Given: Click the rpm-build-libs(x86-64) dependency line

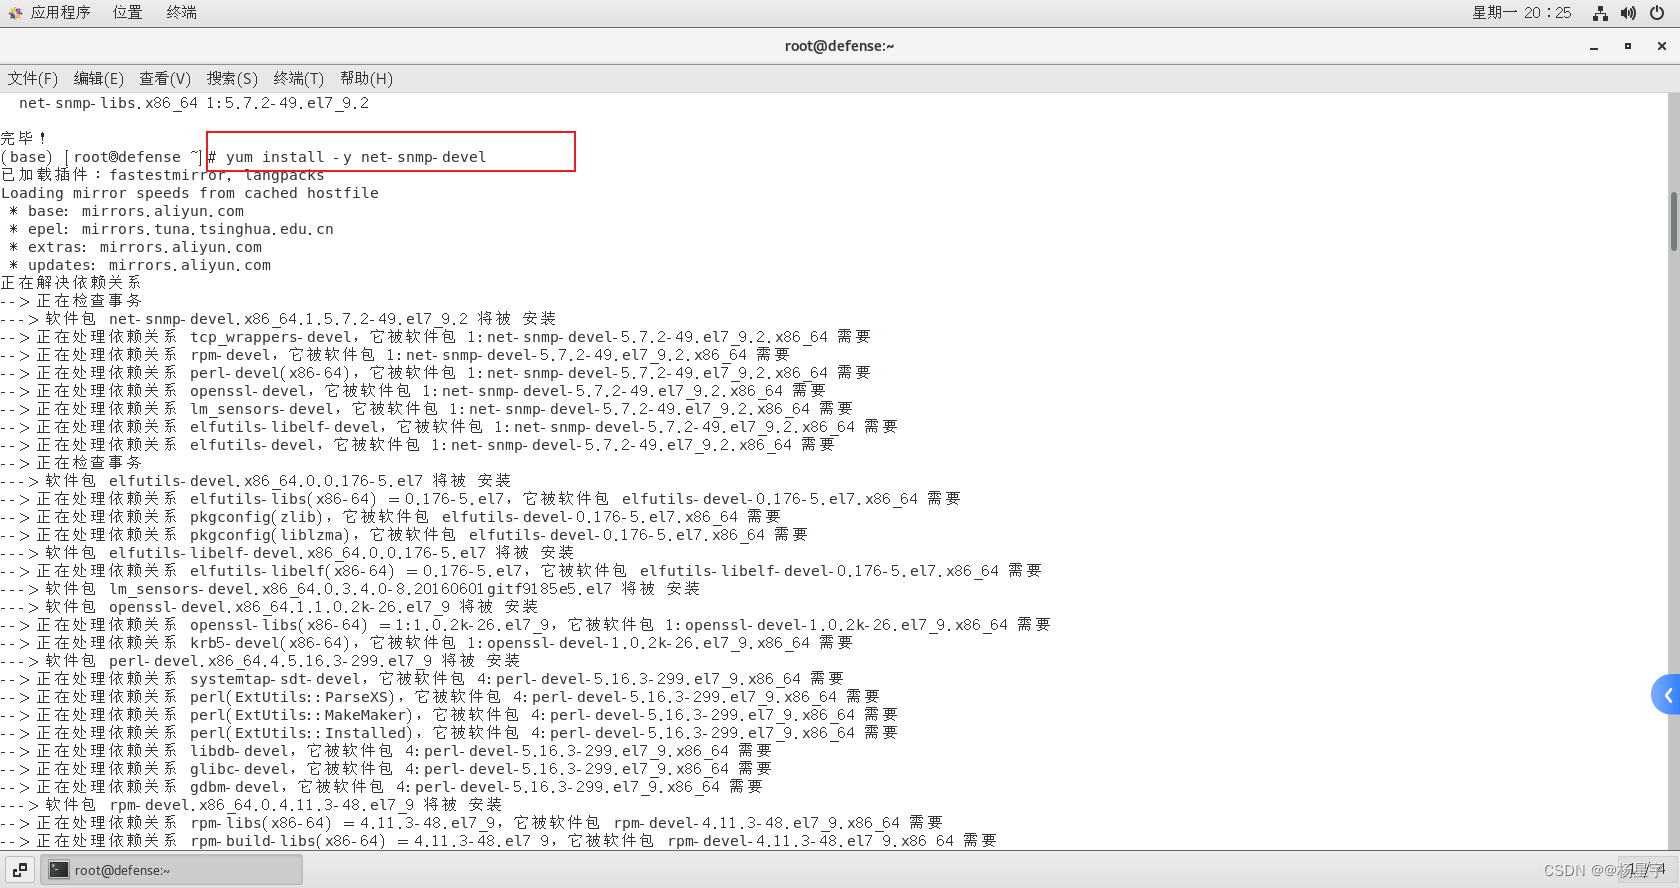Looking at the screenshot, I should click(499, 841).
